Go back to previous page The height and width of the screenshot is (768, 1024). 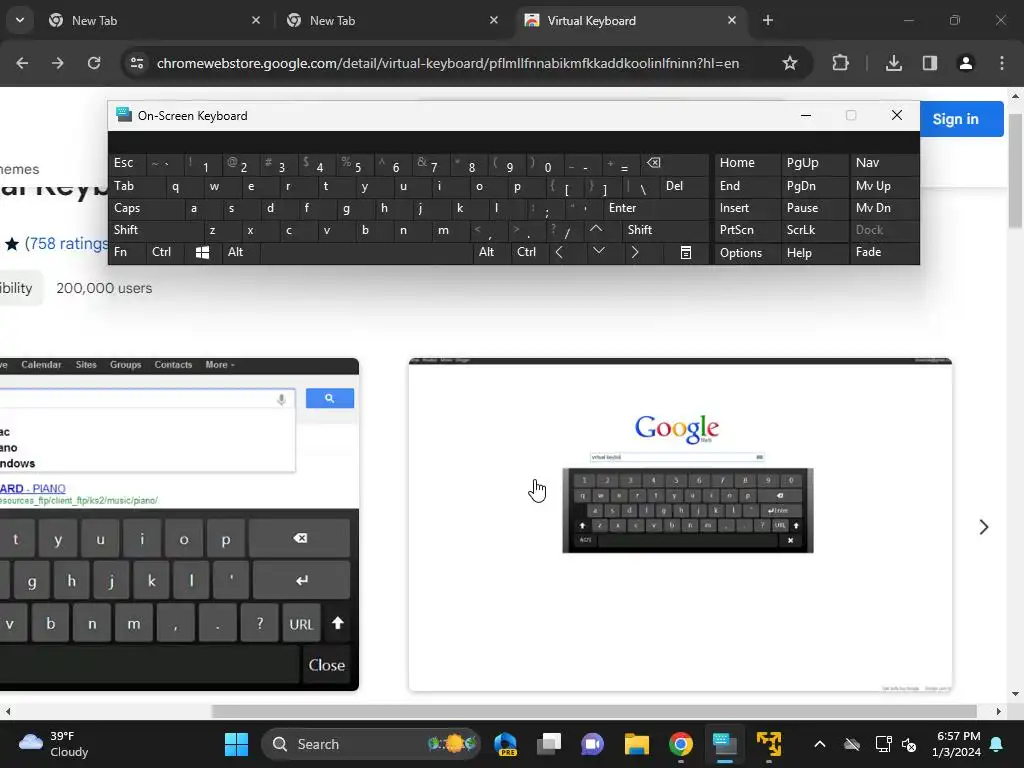[22, 63]
